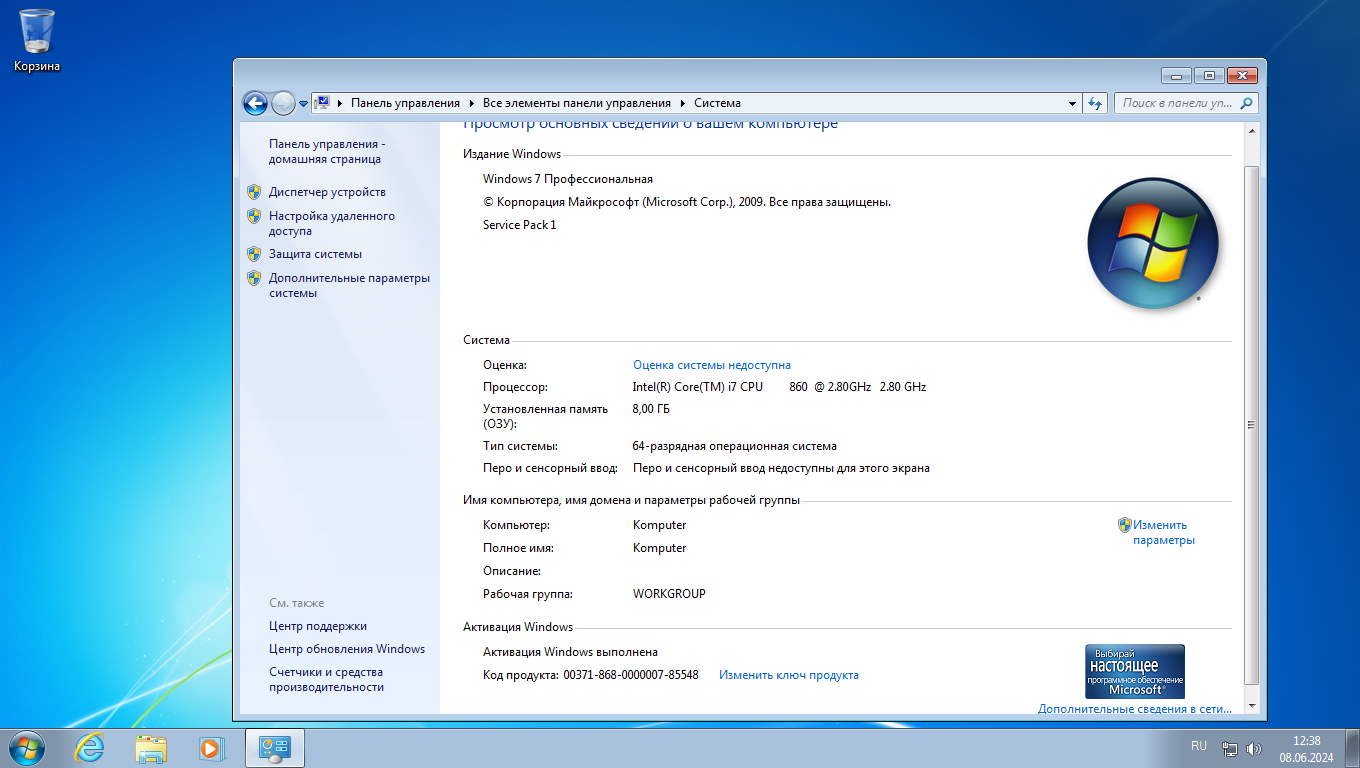Click the Back navigation arrow button
This screenshot has width=1360, height=768.
(x=255, y=103)
